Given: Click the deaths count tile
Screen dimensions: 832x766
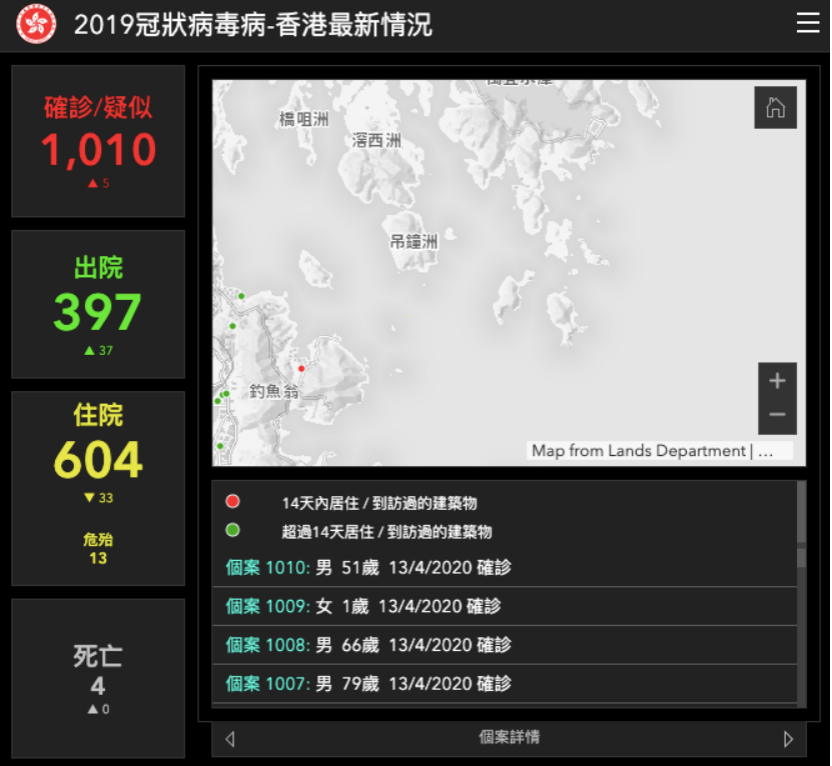Looking at the screenshot, I should click(x=98, y=678).
